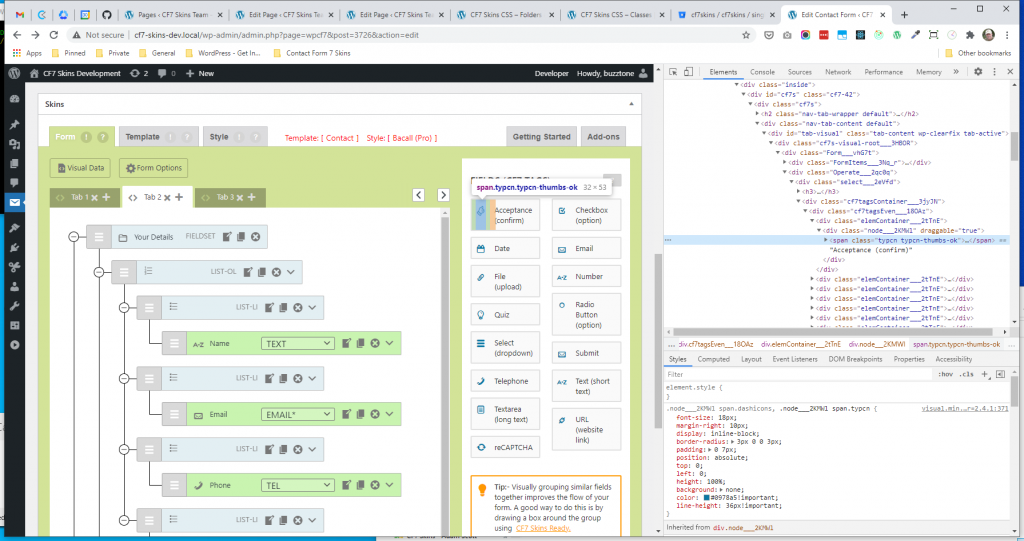Click the Getting Started button
The width and height of the screenshot is (1024, 541).
542,136
